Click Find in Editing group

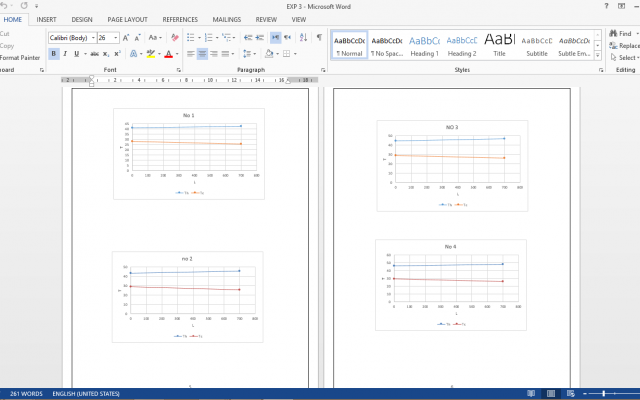621,34
